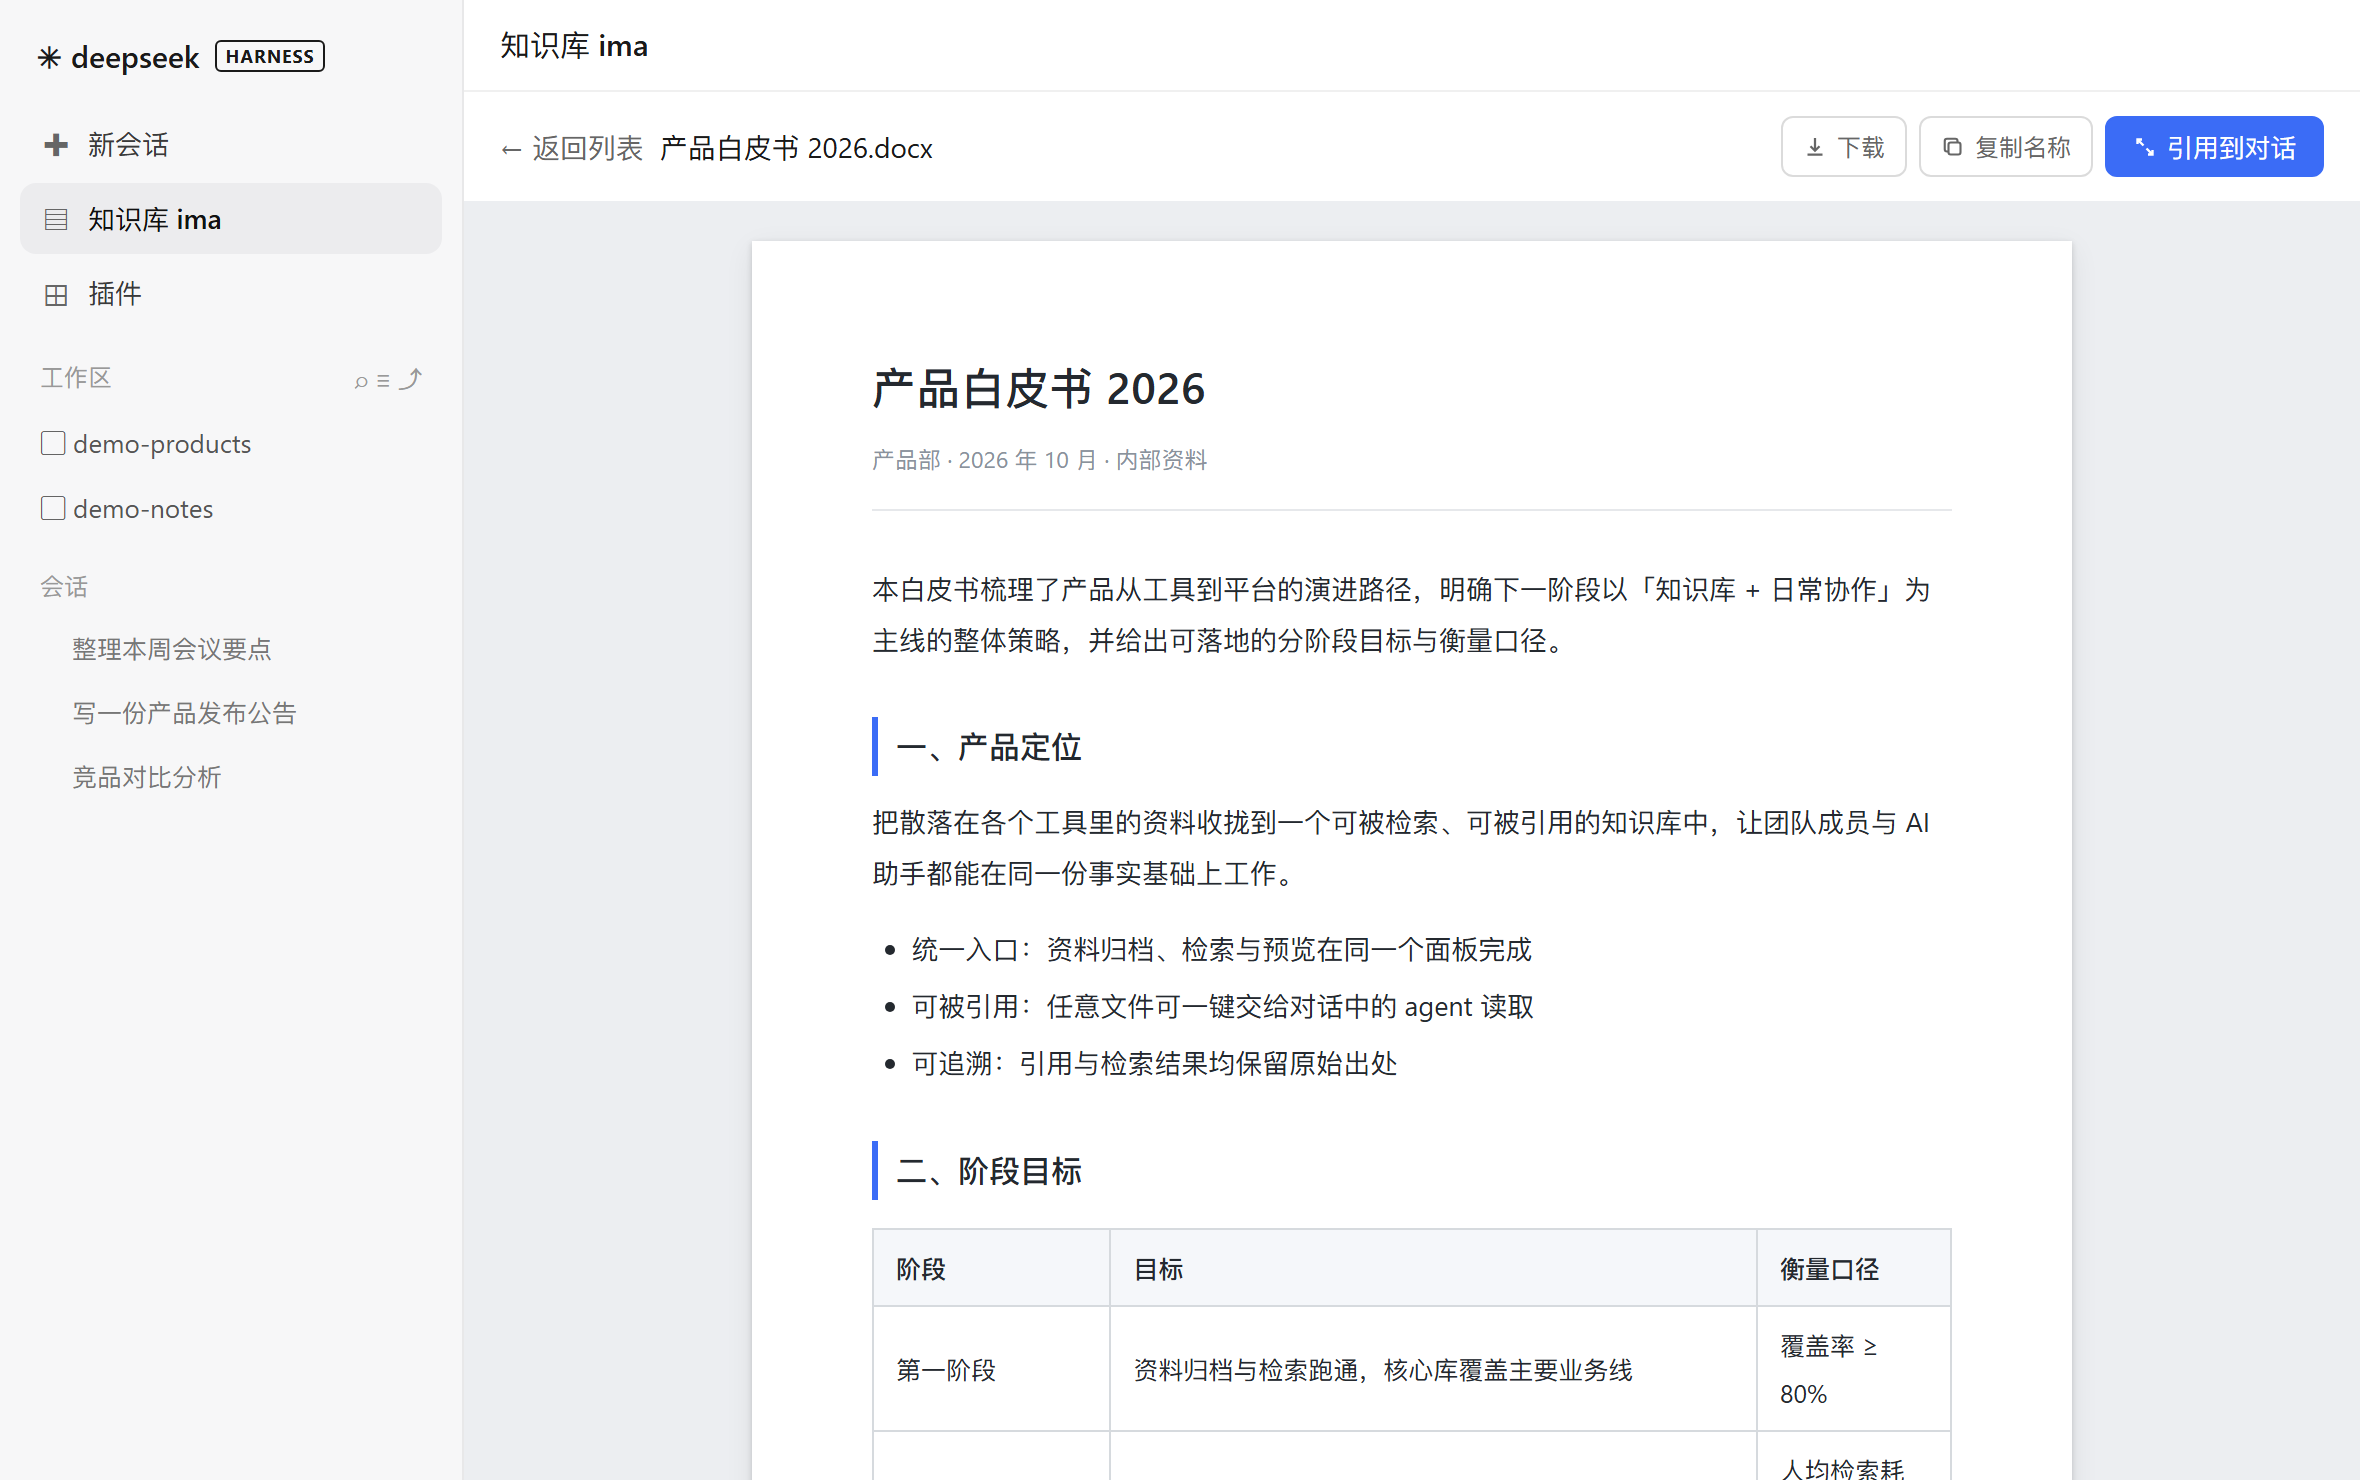Click the 工作区 section label

(x=76, y=378)
